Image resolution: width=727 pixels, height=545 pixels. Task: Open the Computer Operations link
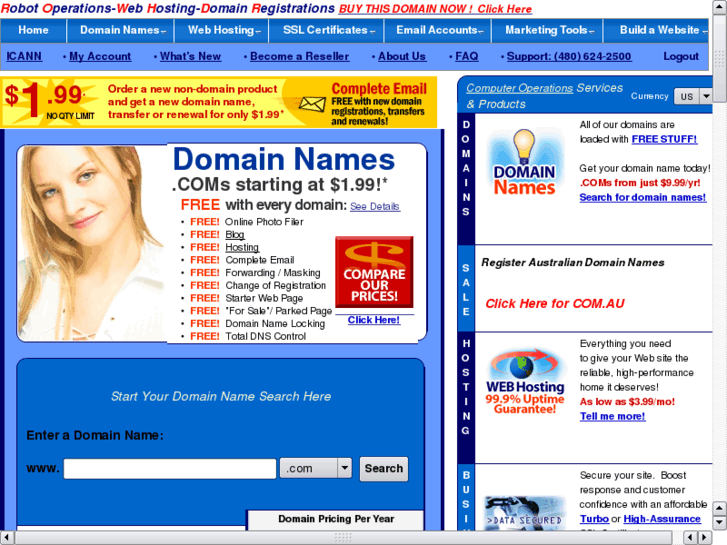[x=519, y=88]
